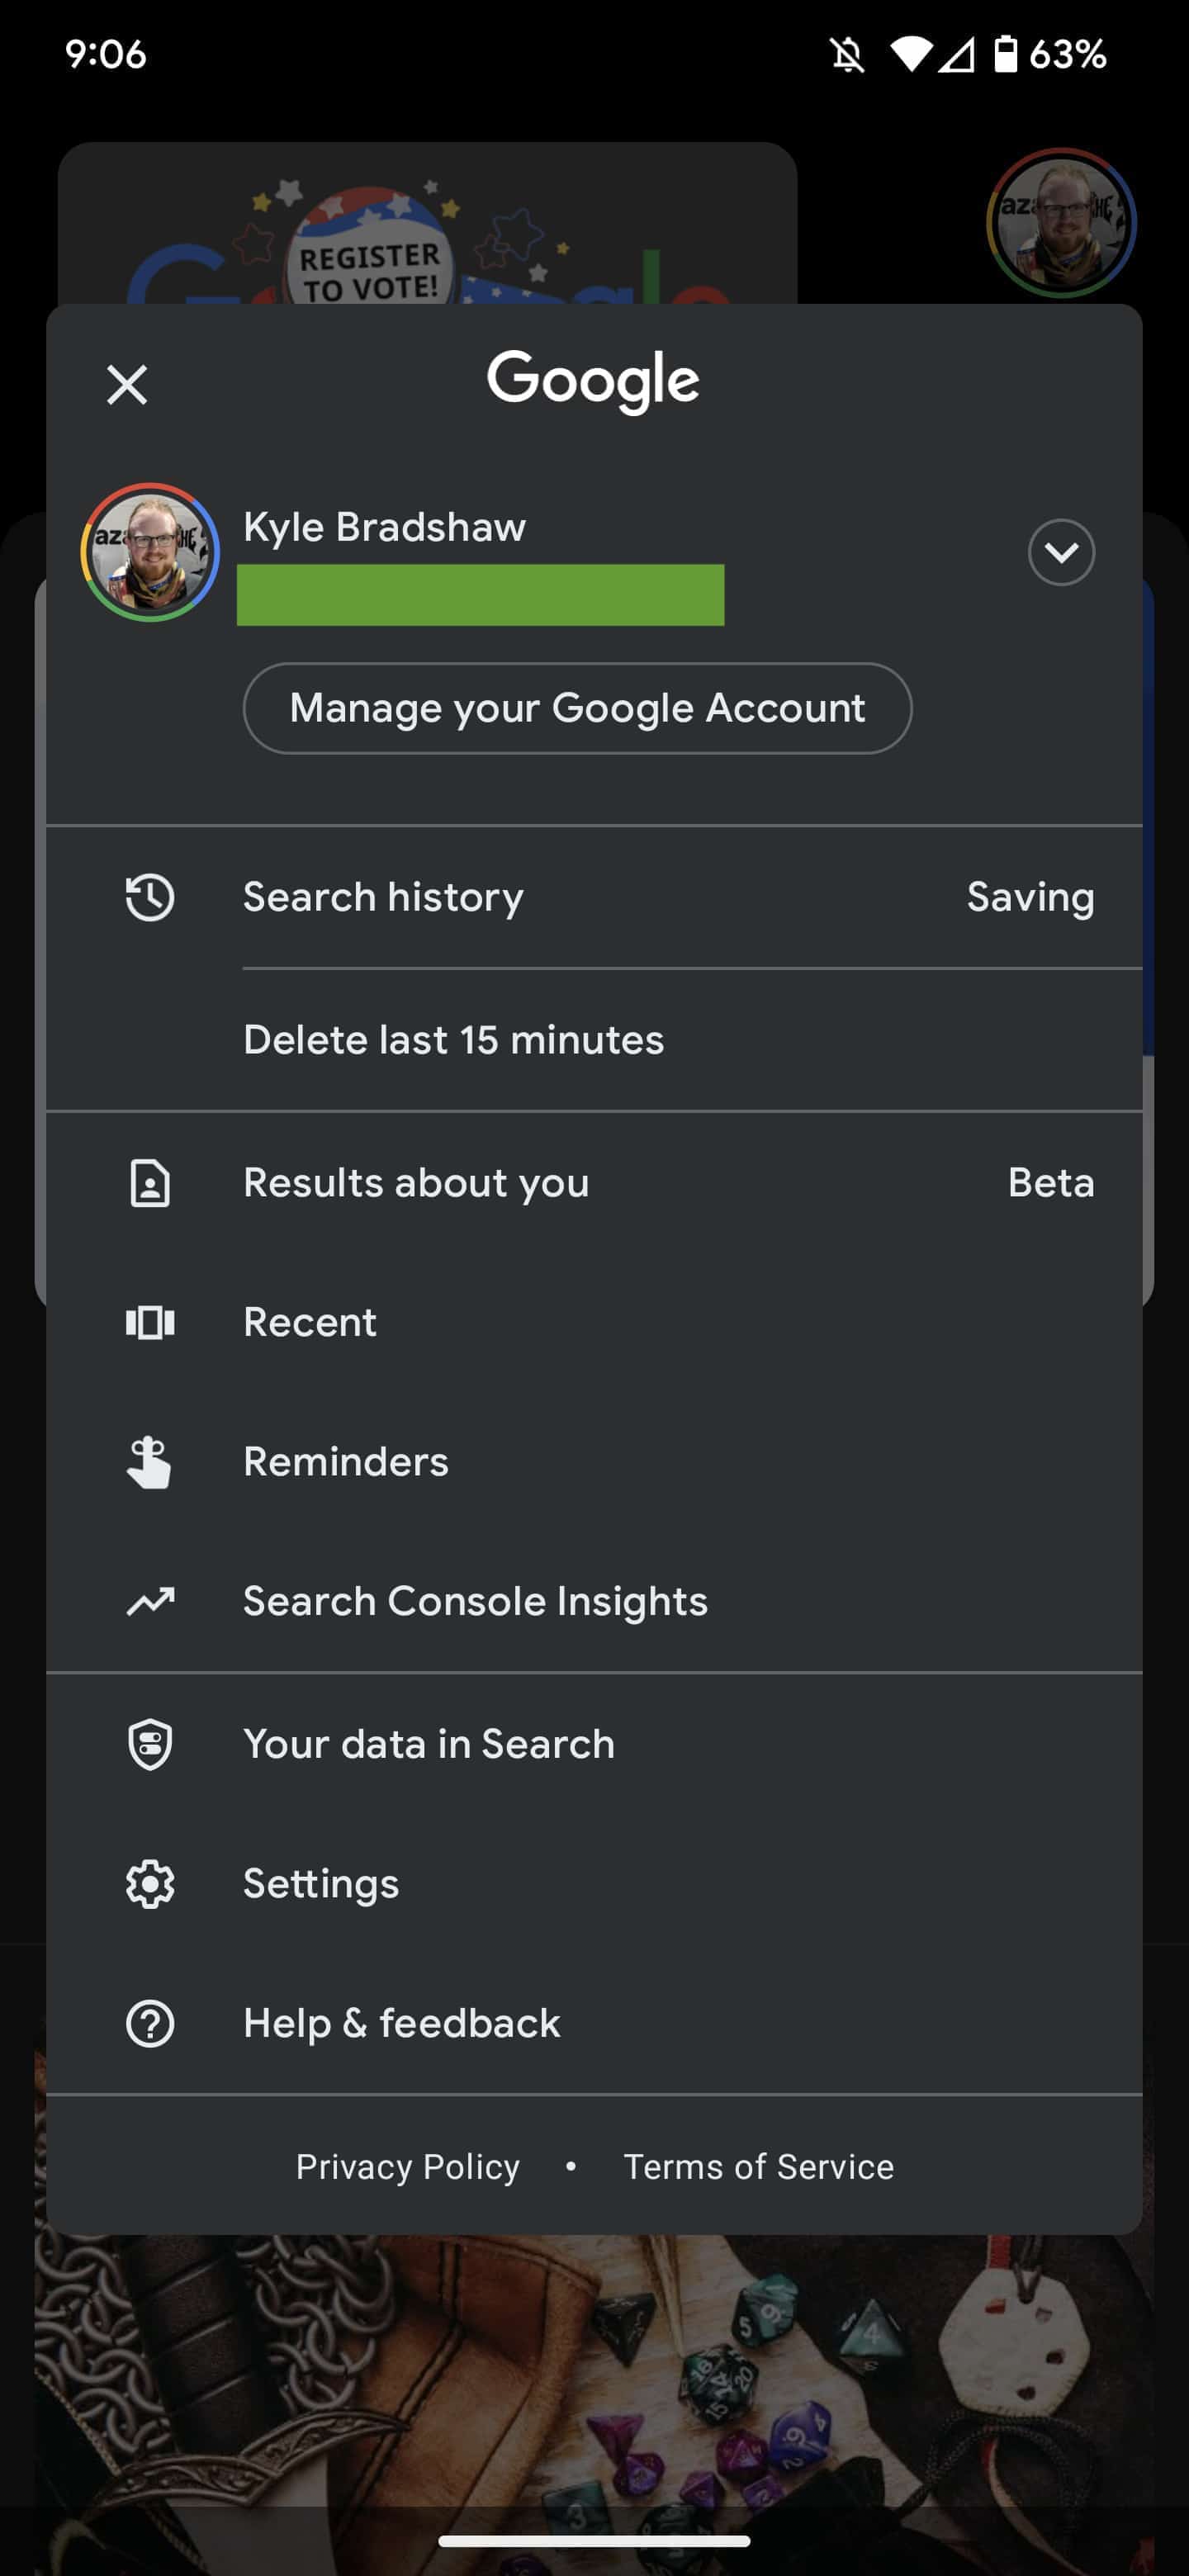Close the Google account menu

(127, 384)
